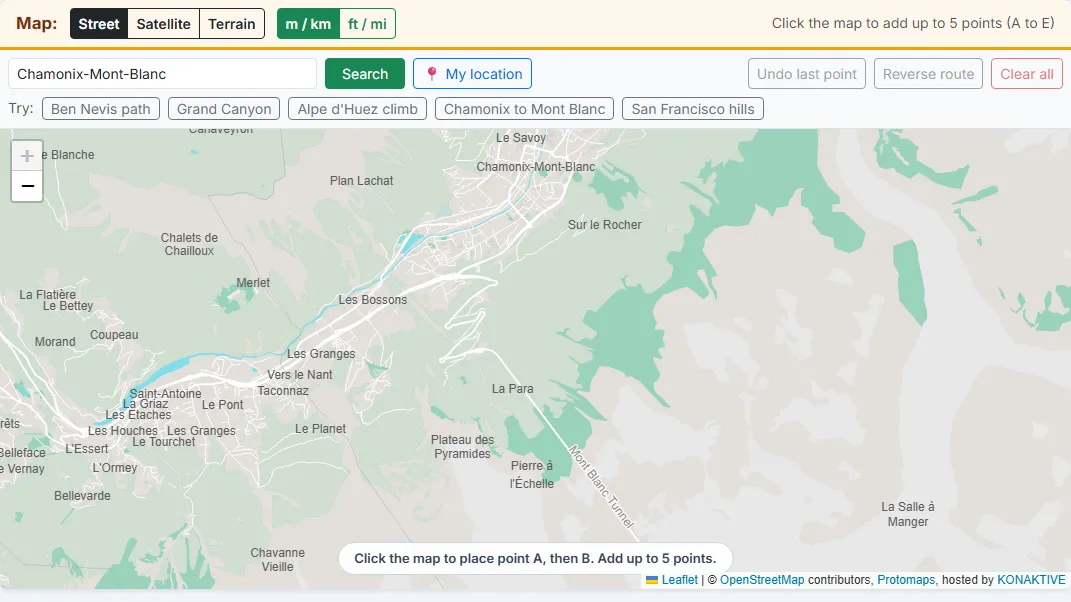Try the Chamonix to Mont Blanc preset
This screenshot has height=602, width=1071.
coord(525,109)
